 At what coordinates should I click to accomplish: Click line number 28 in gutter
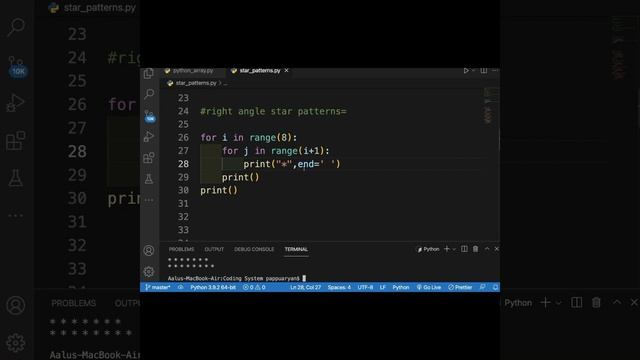point(183,164)
